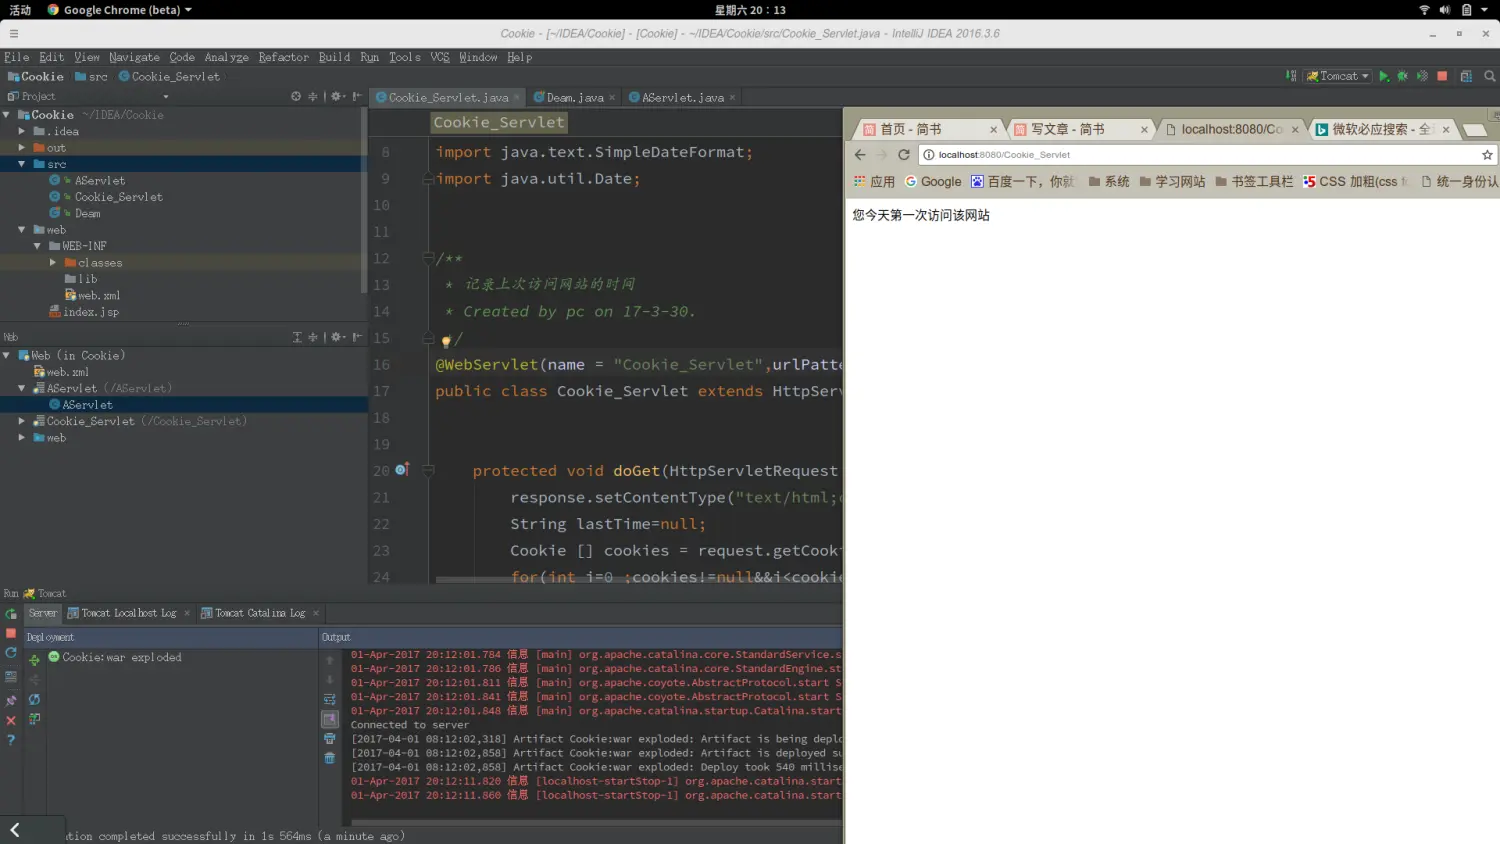The image size is (1500, 844).
Task: Open system volume indicator in top bar
Action: point(1445,10)
